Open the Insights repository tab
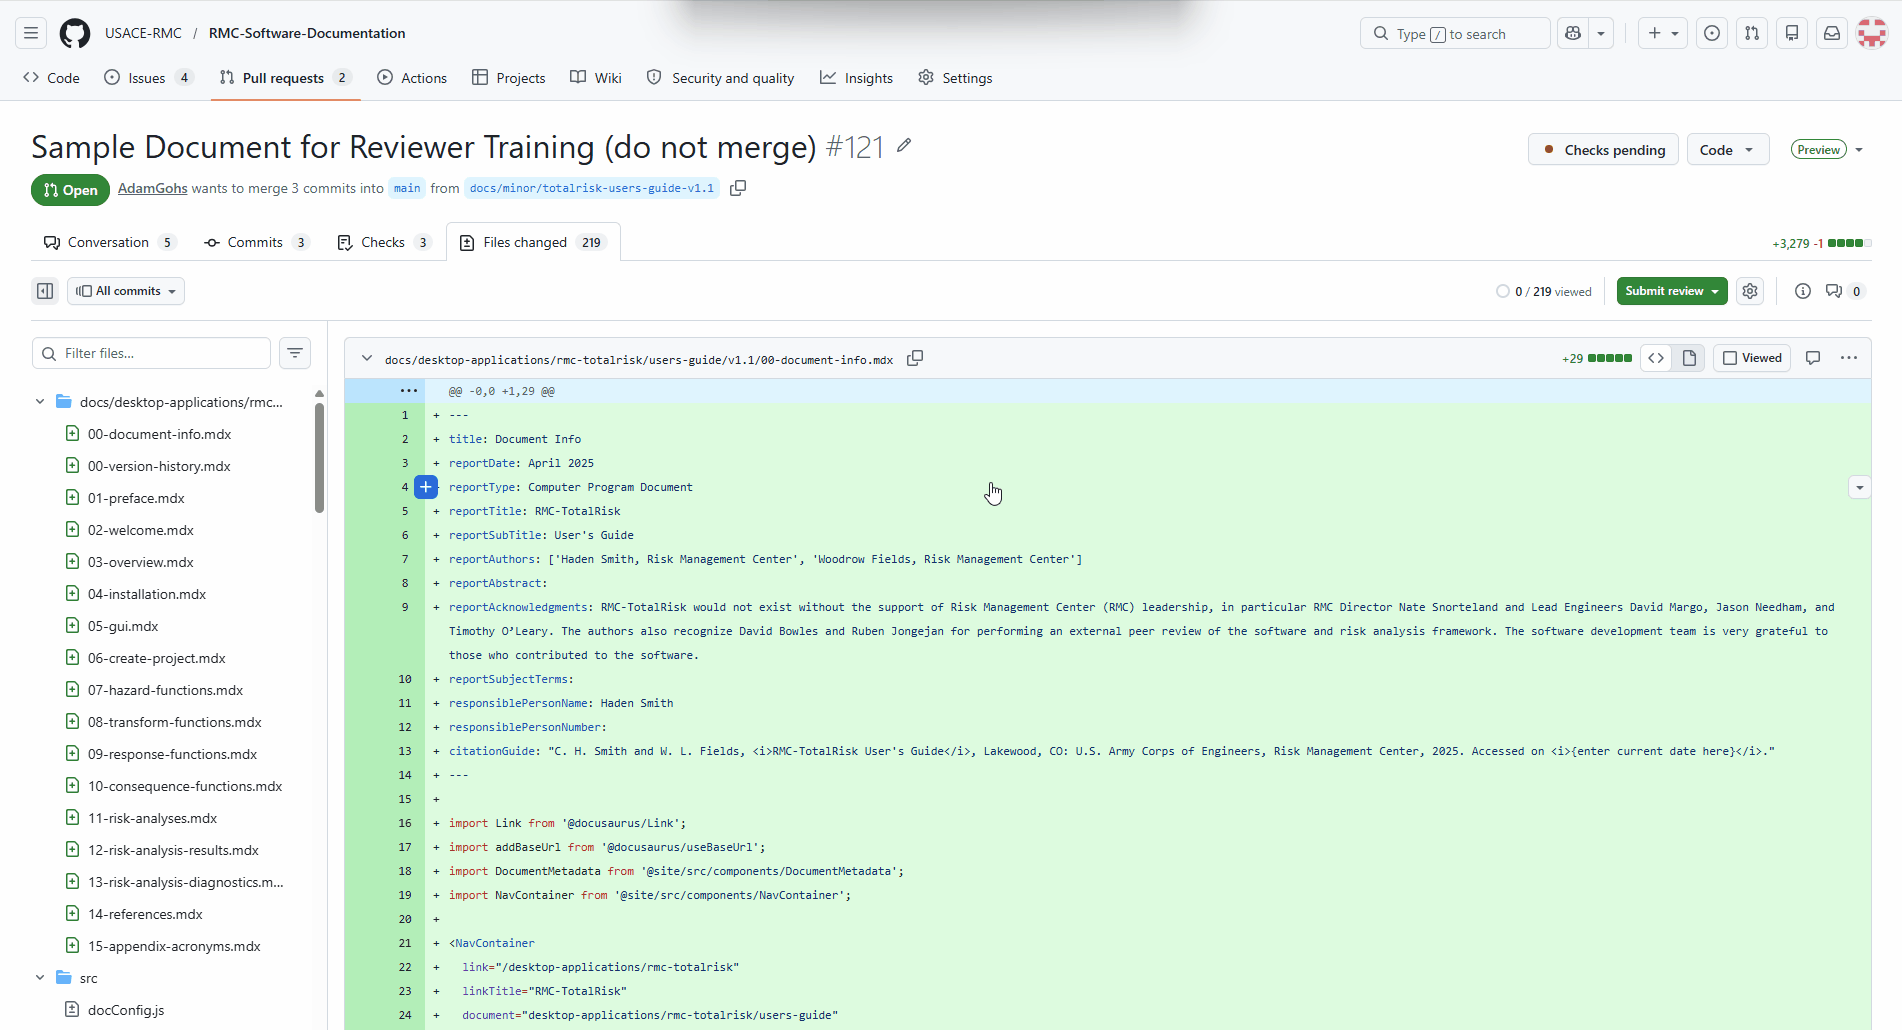This screenshot has height=1030, width=1902. [x=856, y=78]
